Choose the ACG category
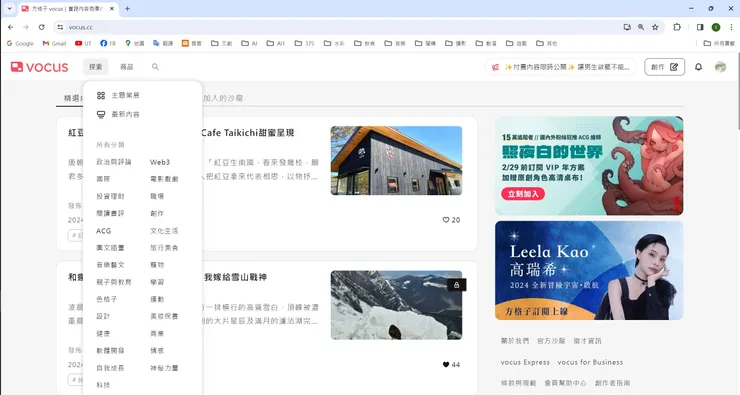The image size is (740, 395). (x=103, y=231)
